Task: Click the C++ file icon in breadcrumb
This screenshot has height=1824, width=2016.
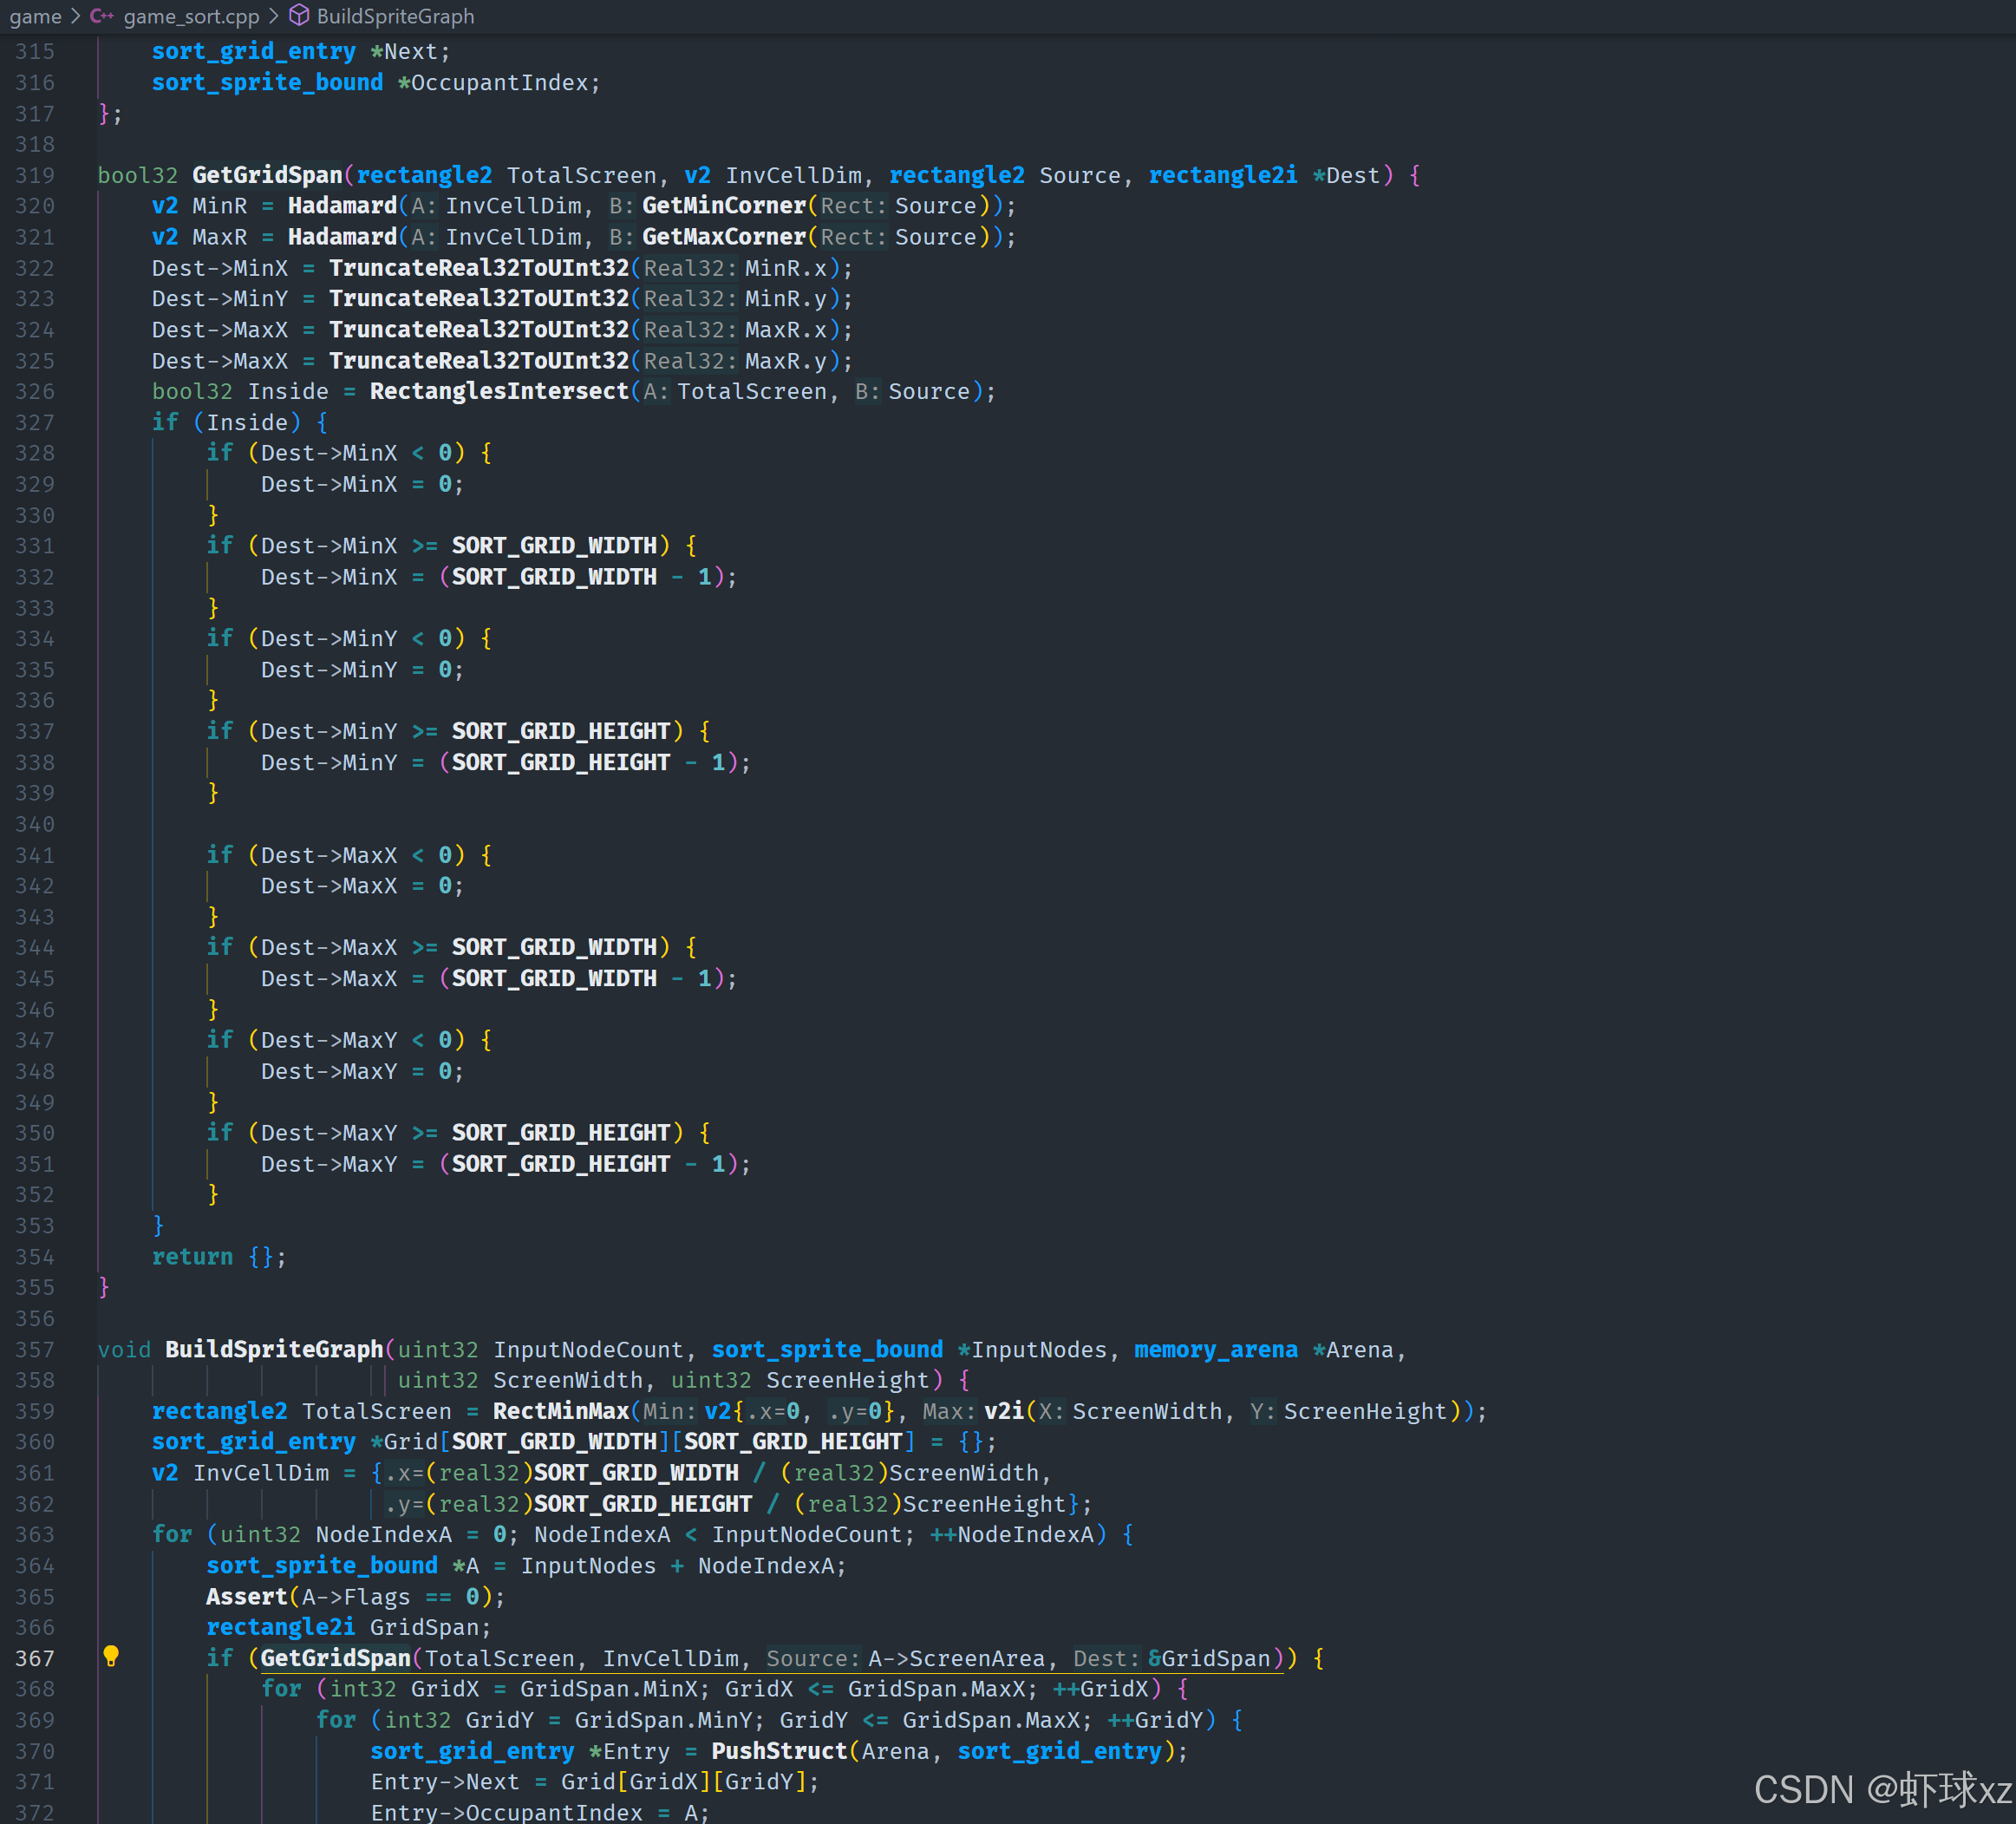Action: (101, 16)
